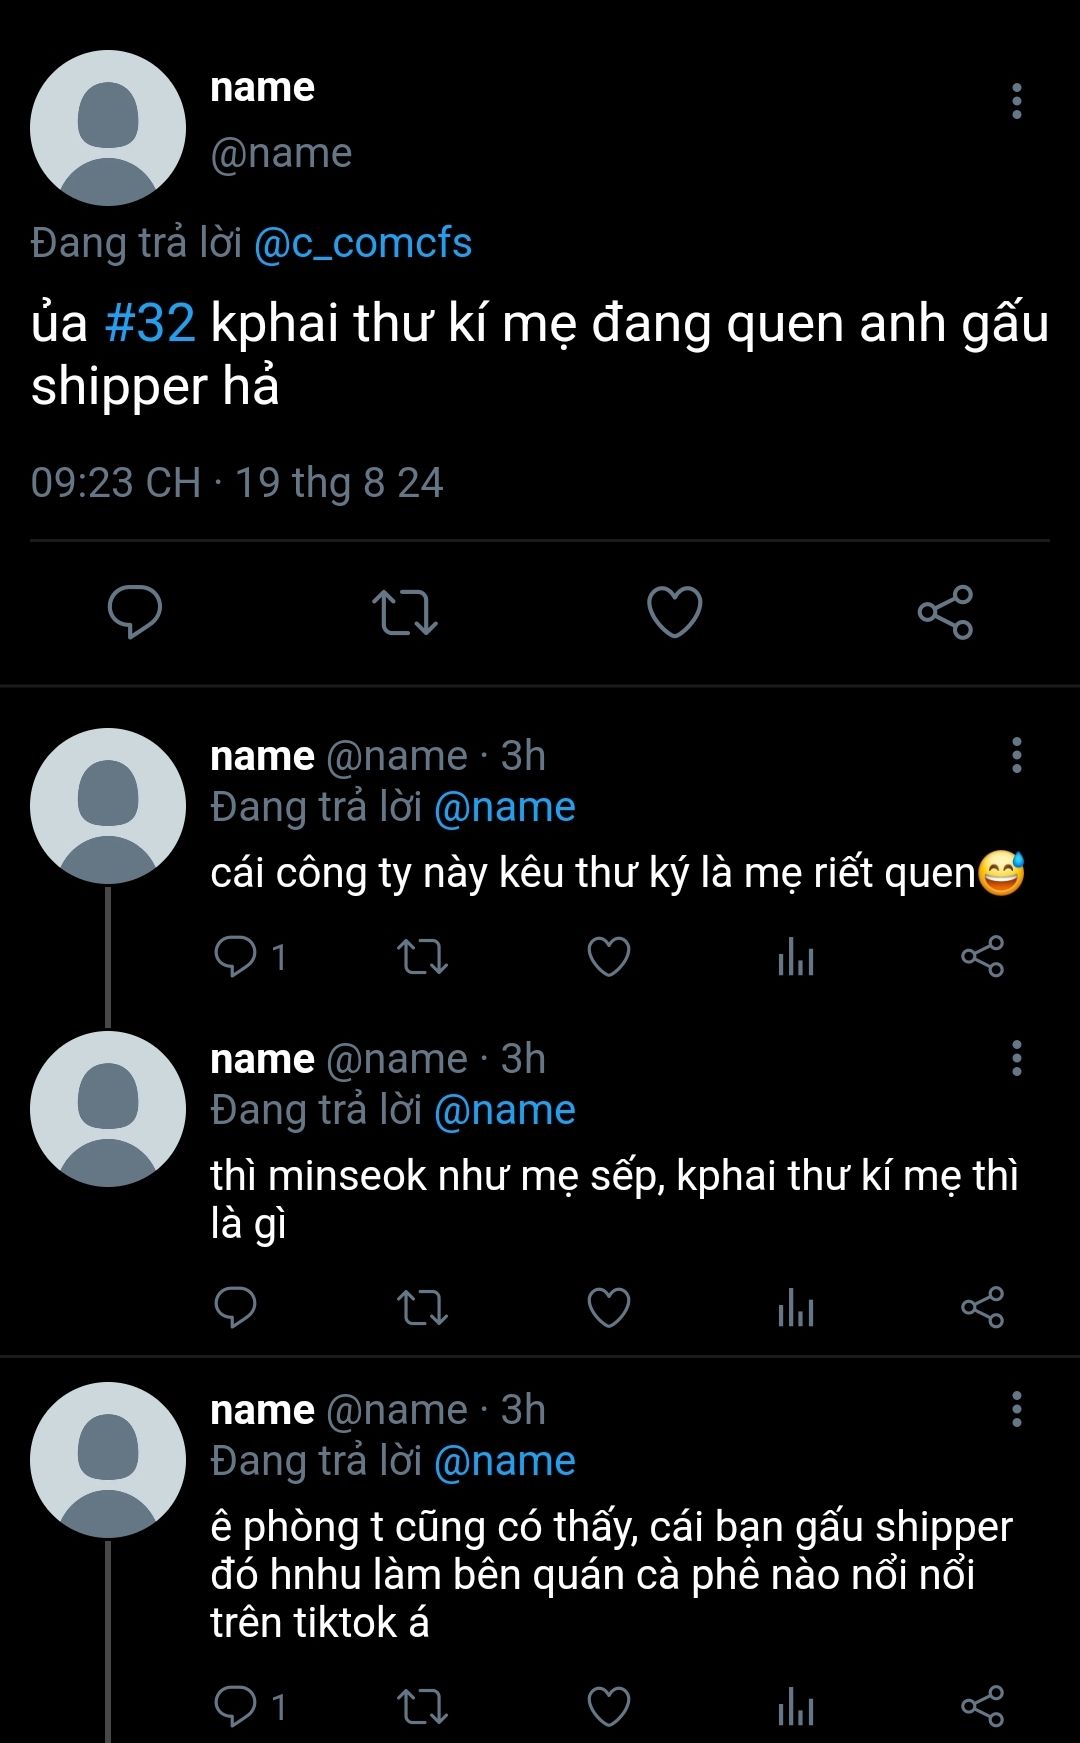Like the main tweet with heart icon

pyautogui.click(x=675, y=611)
